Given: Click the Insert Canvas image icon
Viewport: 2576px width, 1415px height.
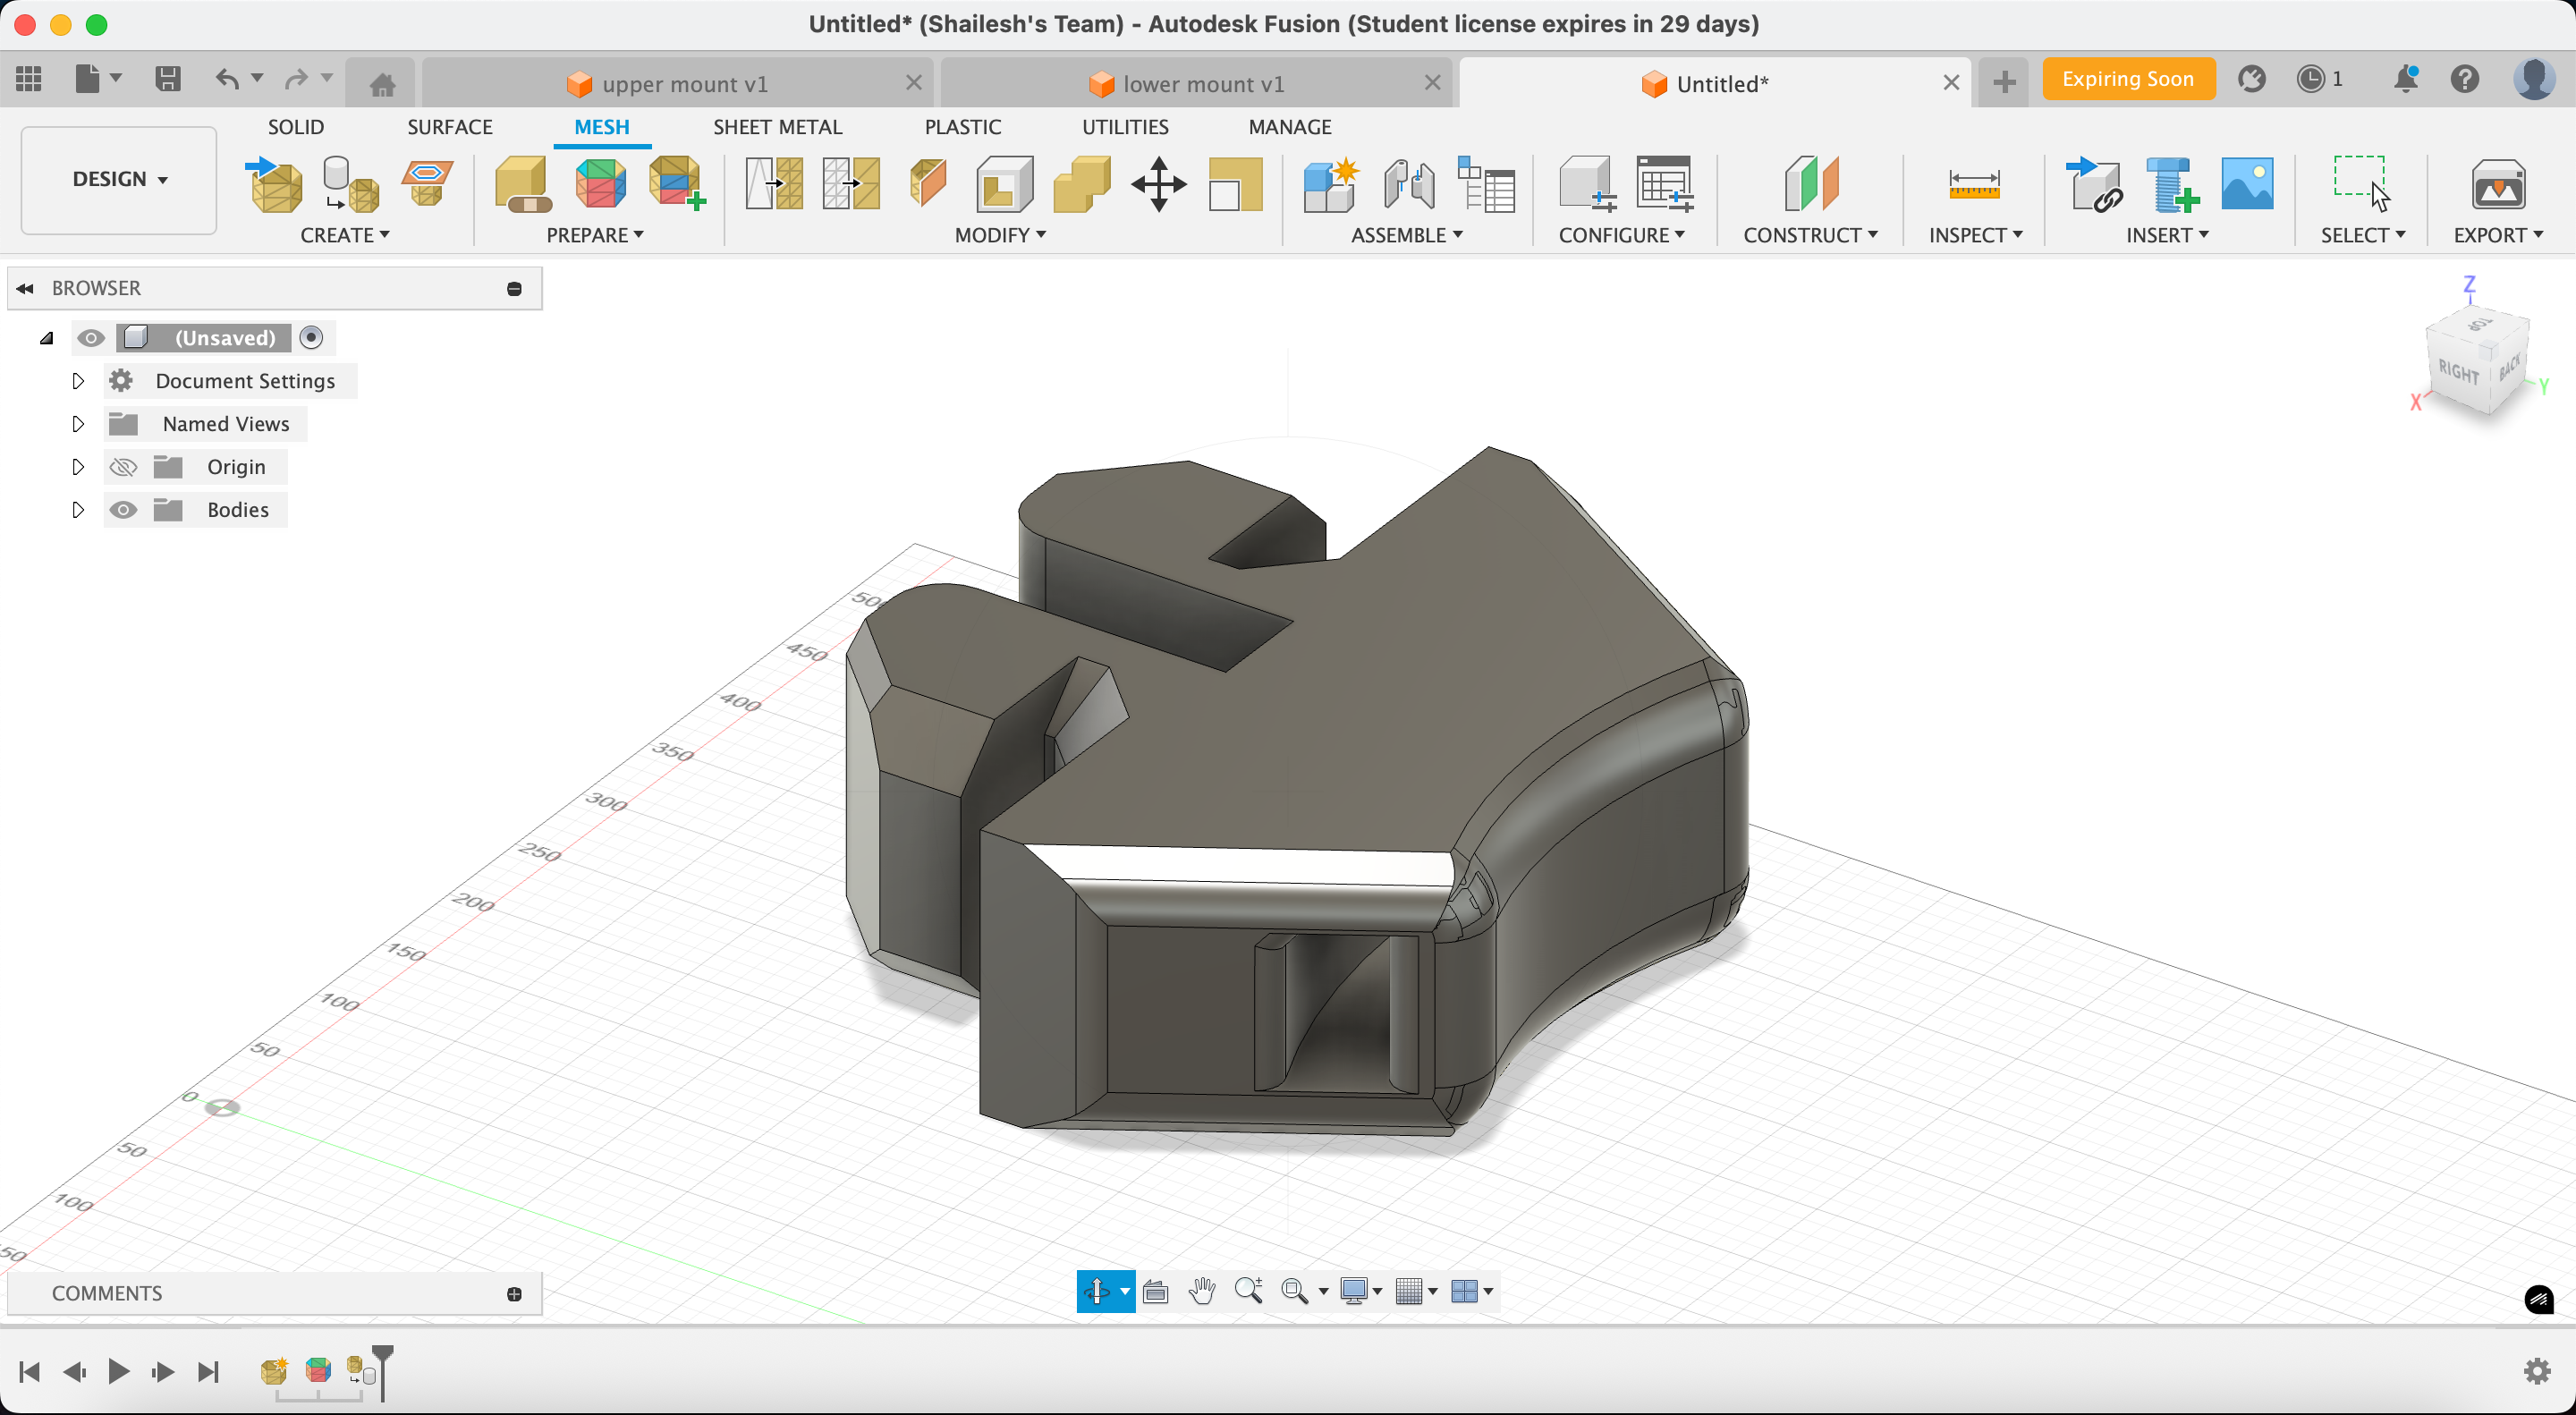Looking at the screenshot, I should [2247, 184].
